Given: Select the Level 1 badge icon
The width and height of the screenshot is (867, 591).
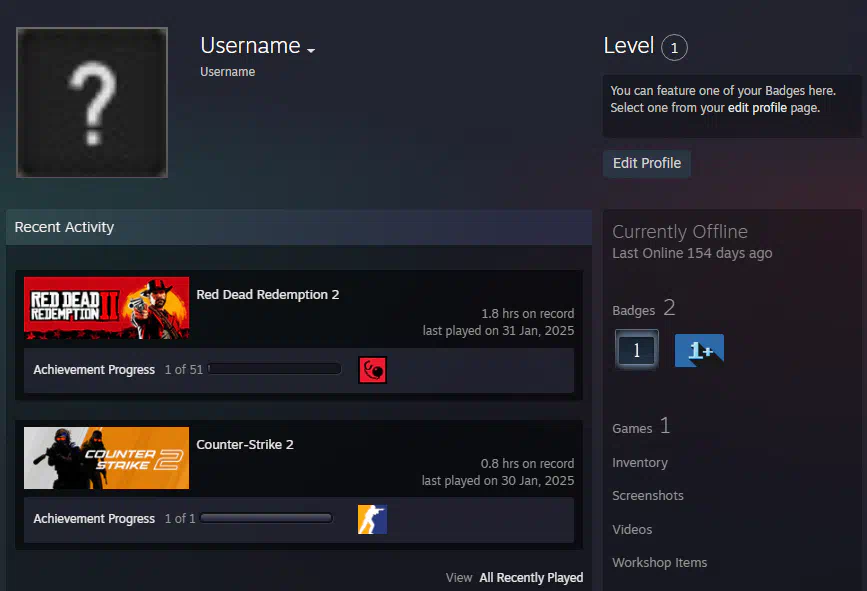Looking at the screenshot, I should (636, 350).
